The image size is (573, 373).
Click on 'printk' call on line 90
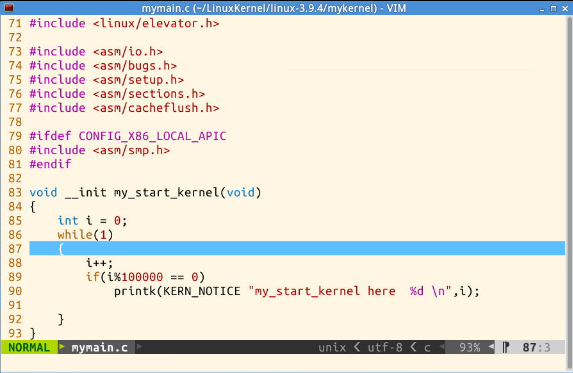tap(135, 291)
